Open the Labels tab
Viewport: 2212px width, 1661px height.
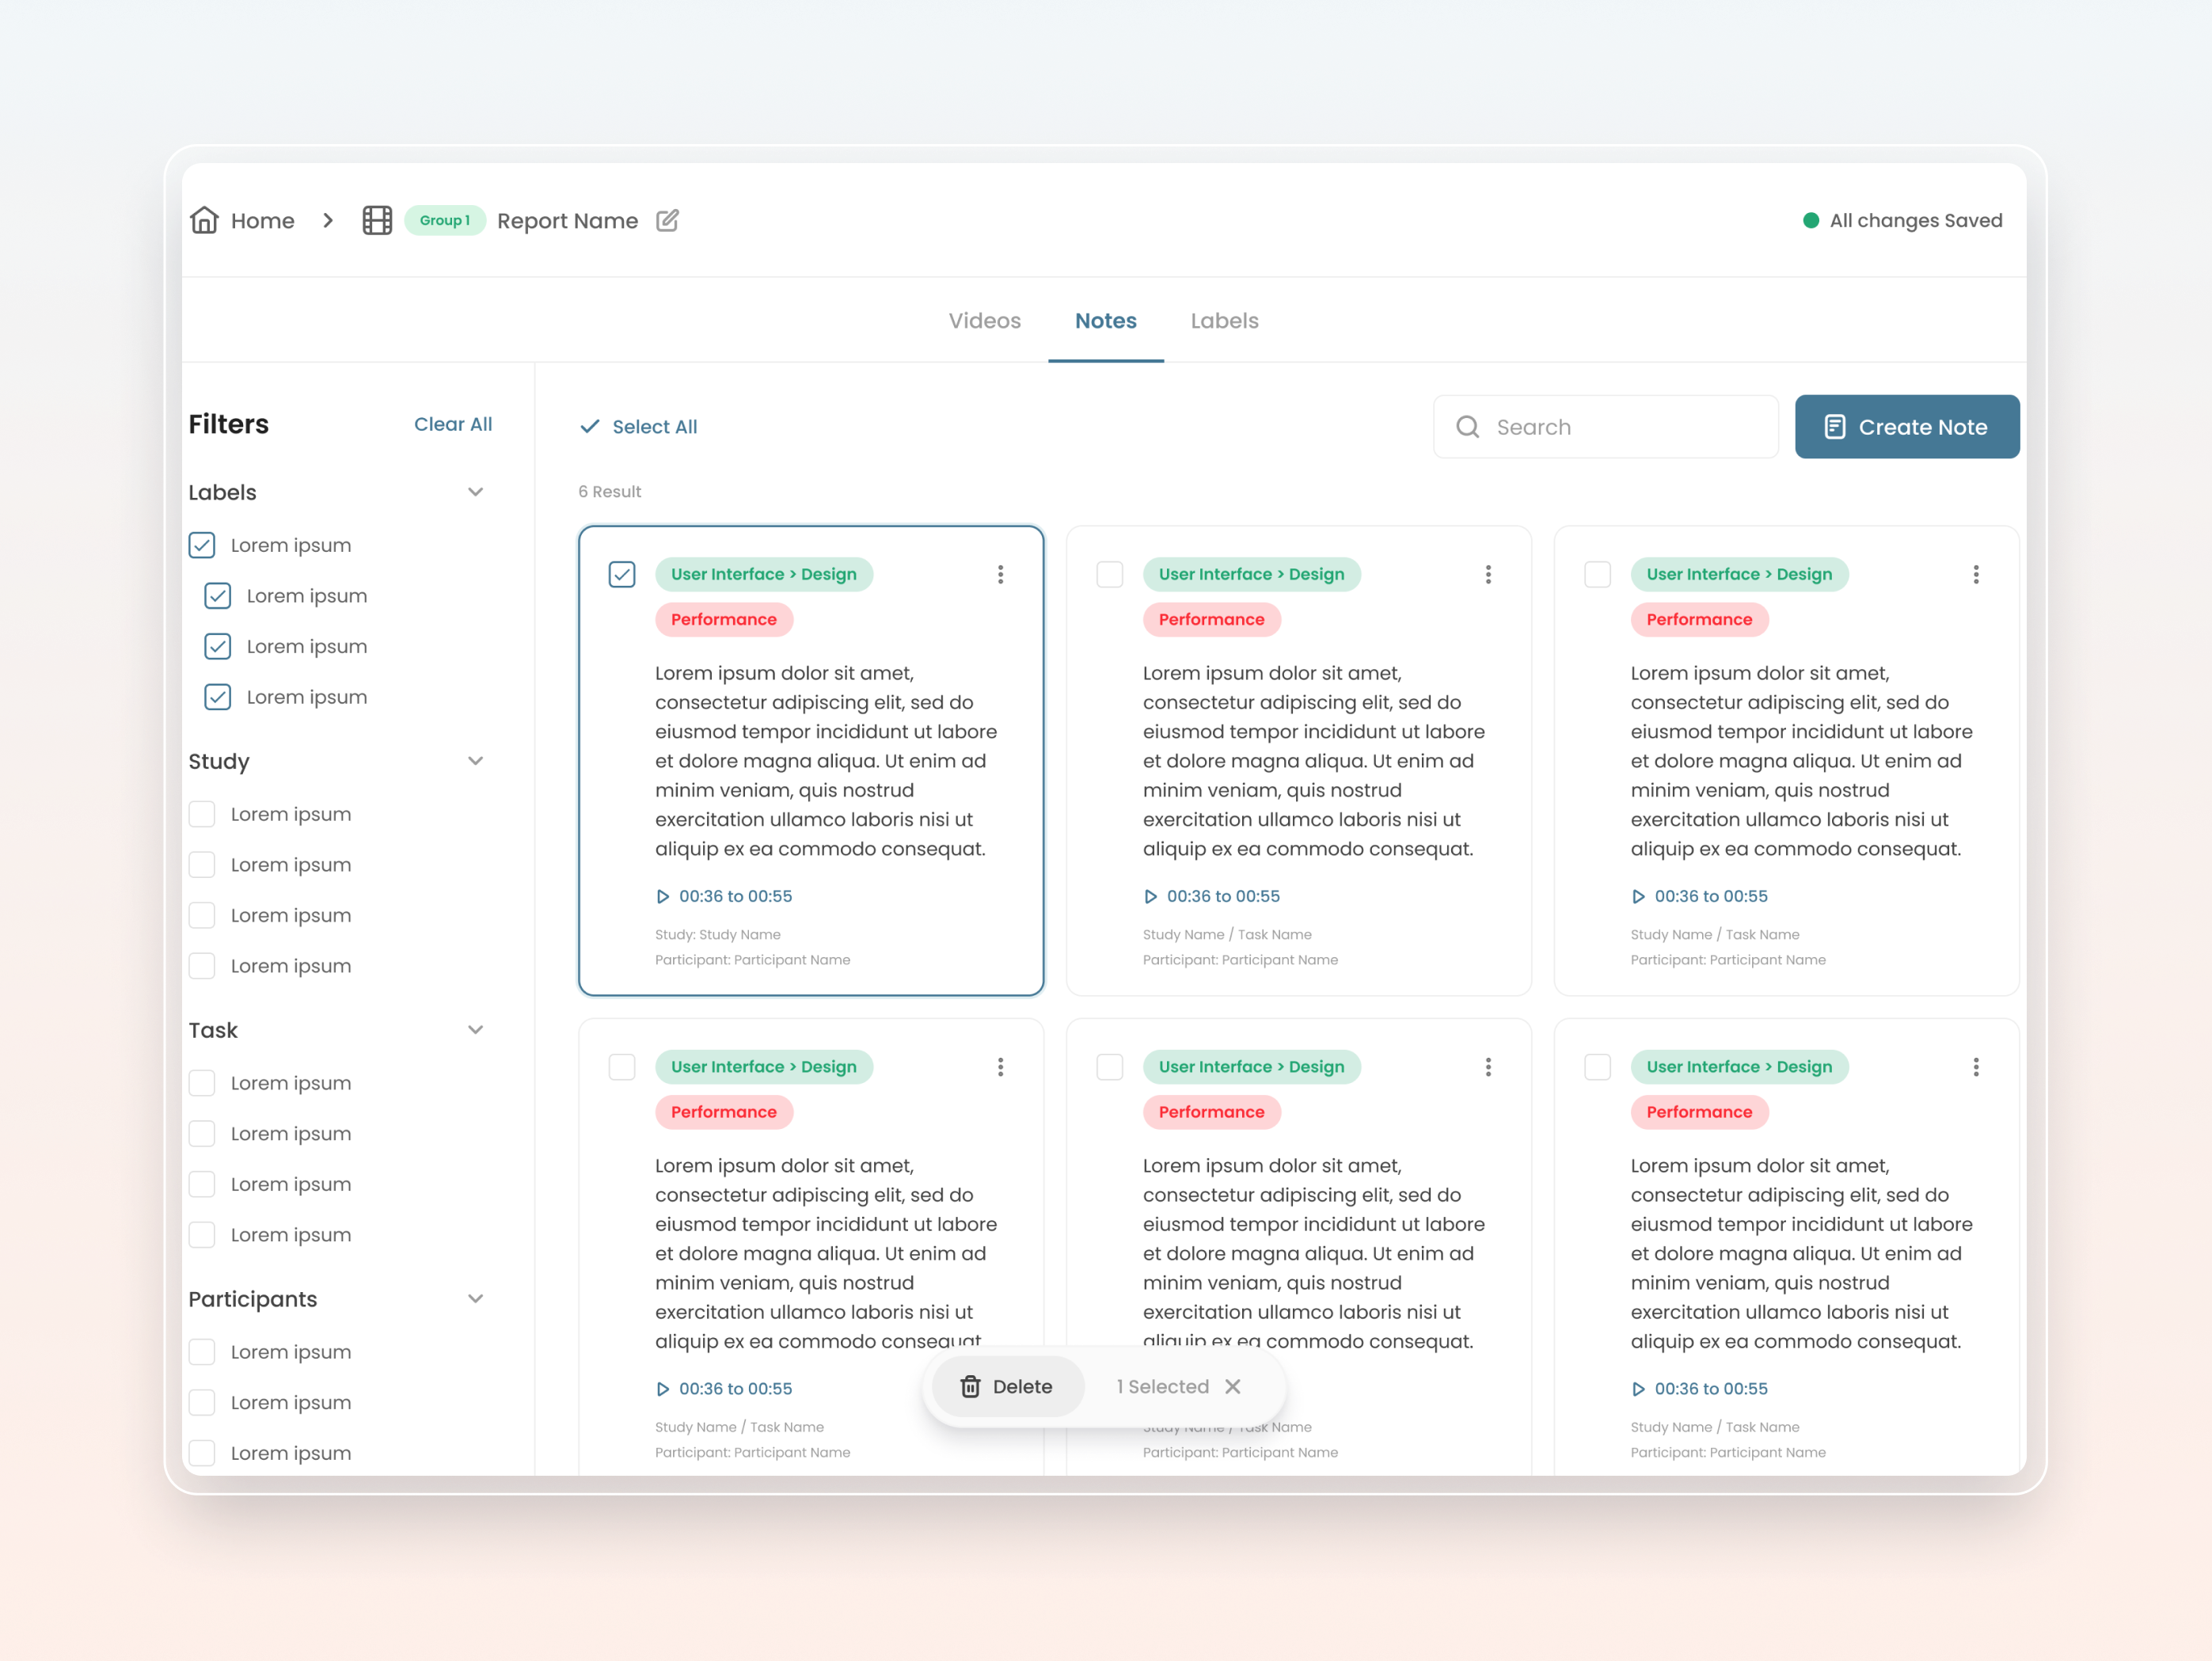coord(1225,321)
